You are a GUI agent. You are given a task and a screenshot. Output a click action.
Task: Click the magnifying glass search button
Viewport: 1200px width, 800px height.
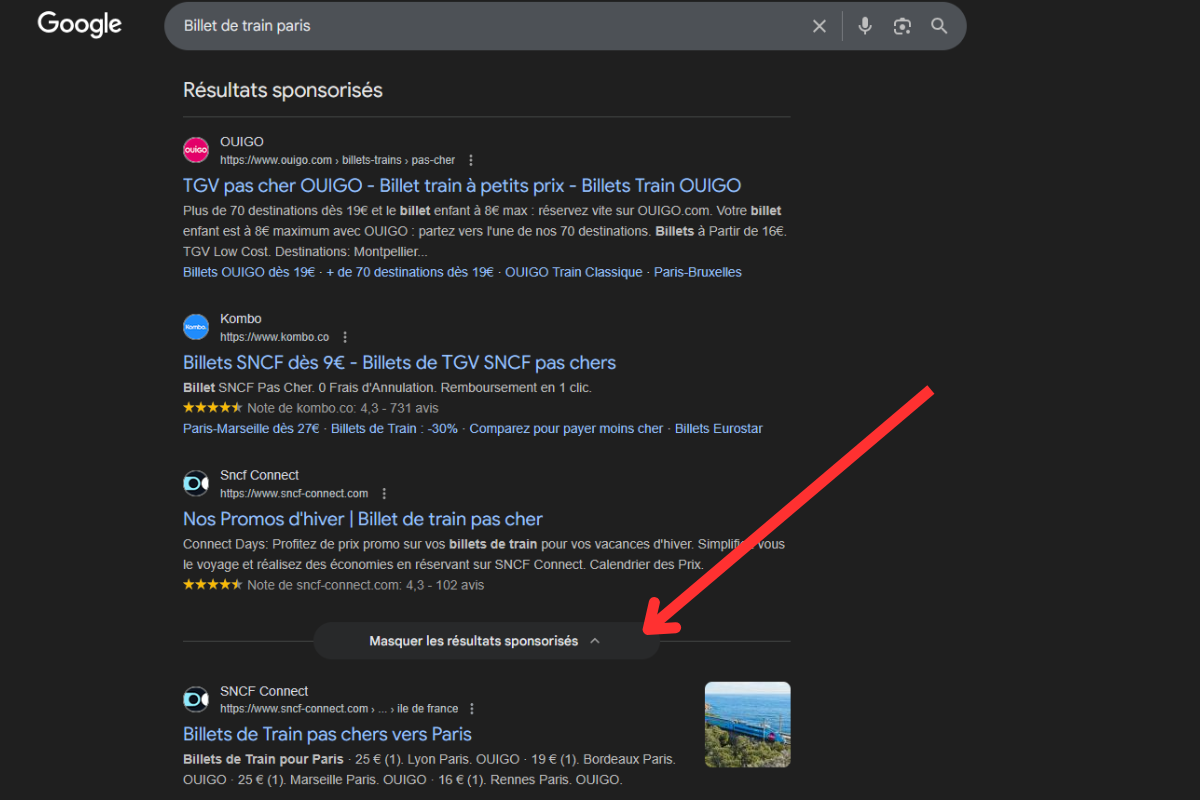tap(939, 26)
